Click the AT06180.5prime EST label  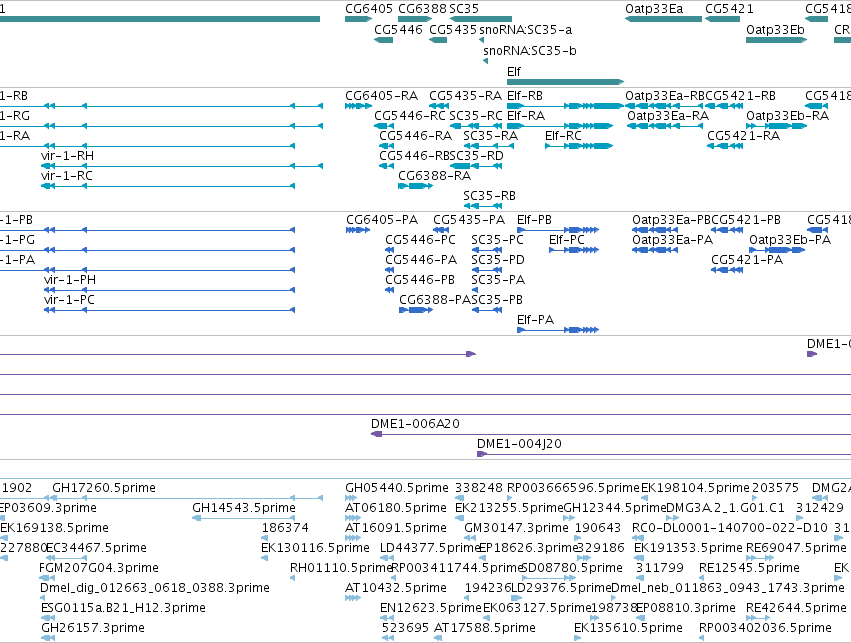point(396,508)
